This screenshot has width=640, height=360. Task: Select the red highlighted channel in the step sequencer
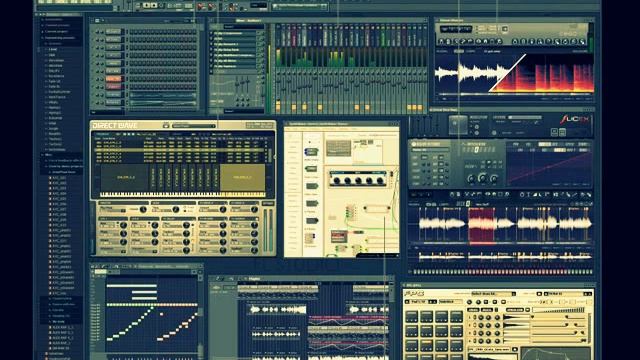click(113, 79)
